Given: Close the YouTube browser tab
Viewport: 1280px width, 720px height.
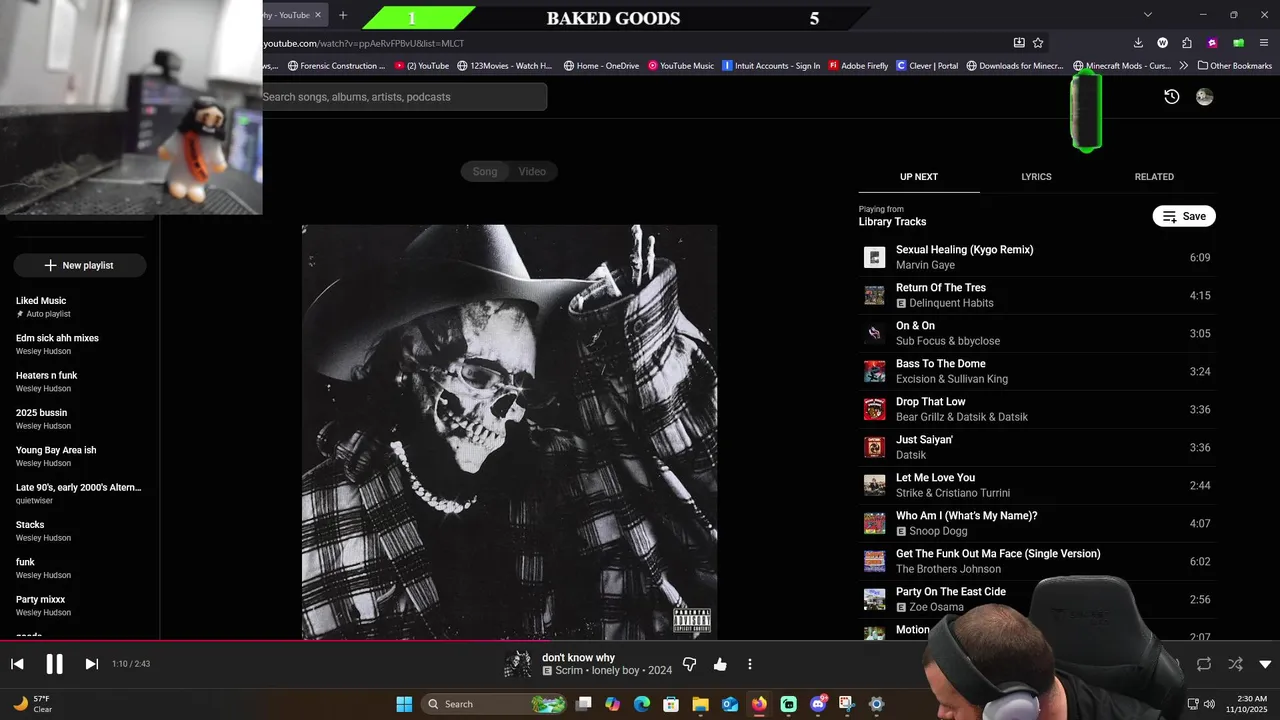Looking at the screenshot, I should 318,15.
